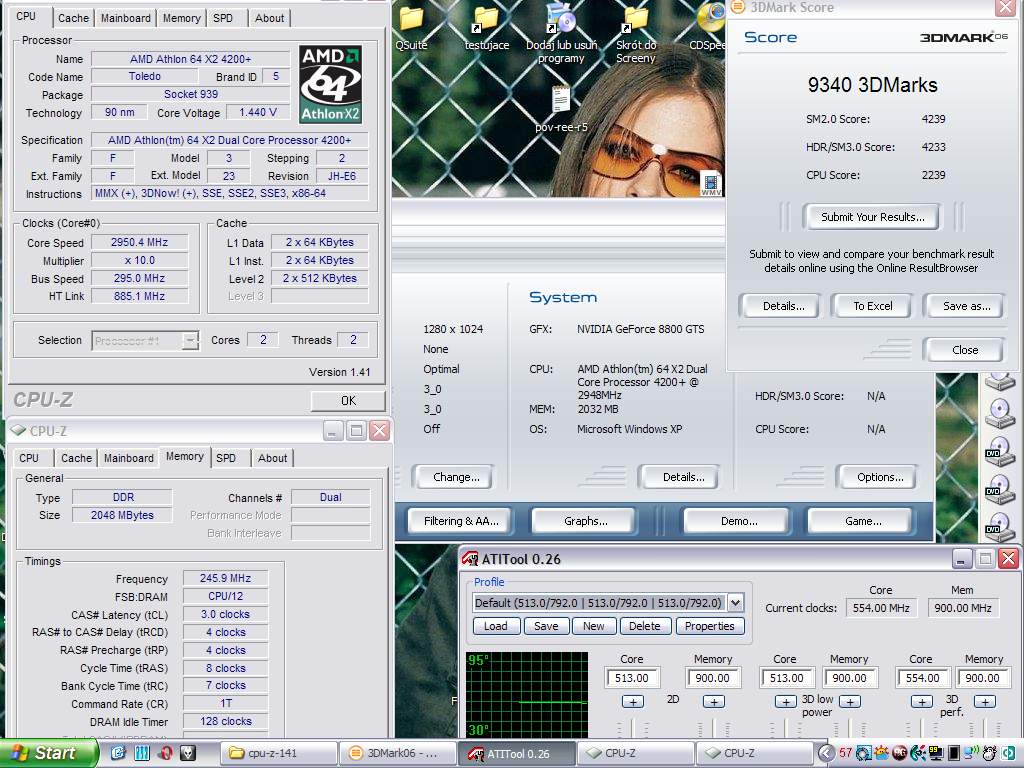Open the CDSpeed desktop icon
This screenshot has width=1024, height=768.
click(x=712, y=18)
